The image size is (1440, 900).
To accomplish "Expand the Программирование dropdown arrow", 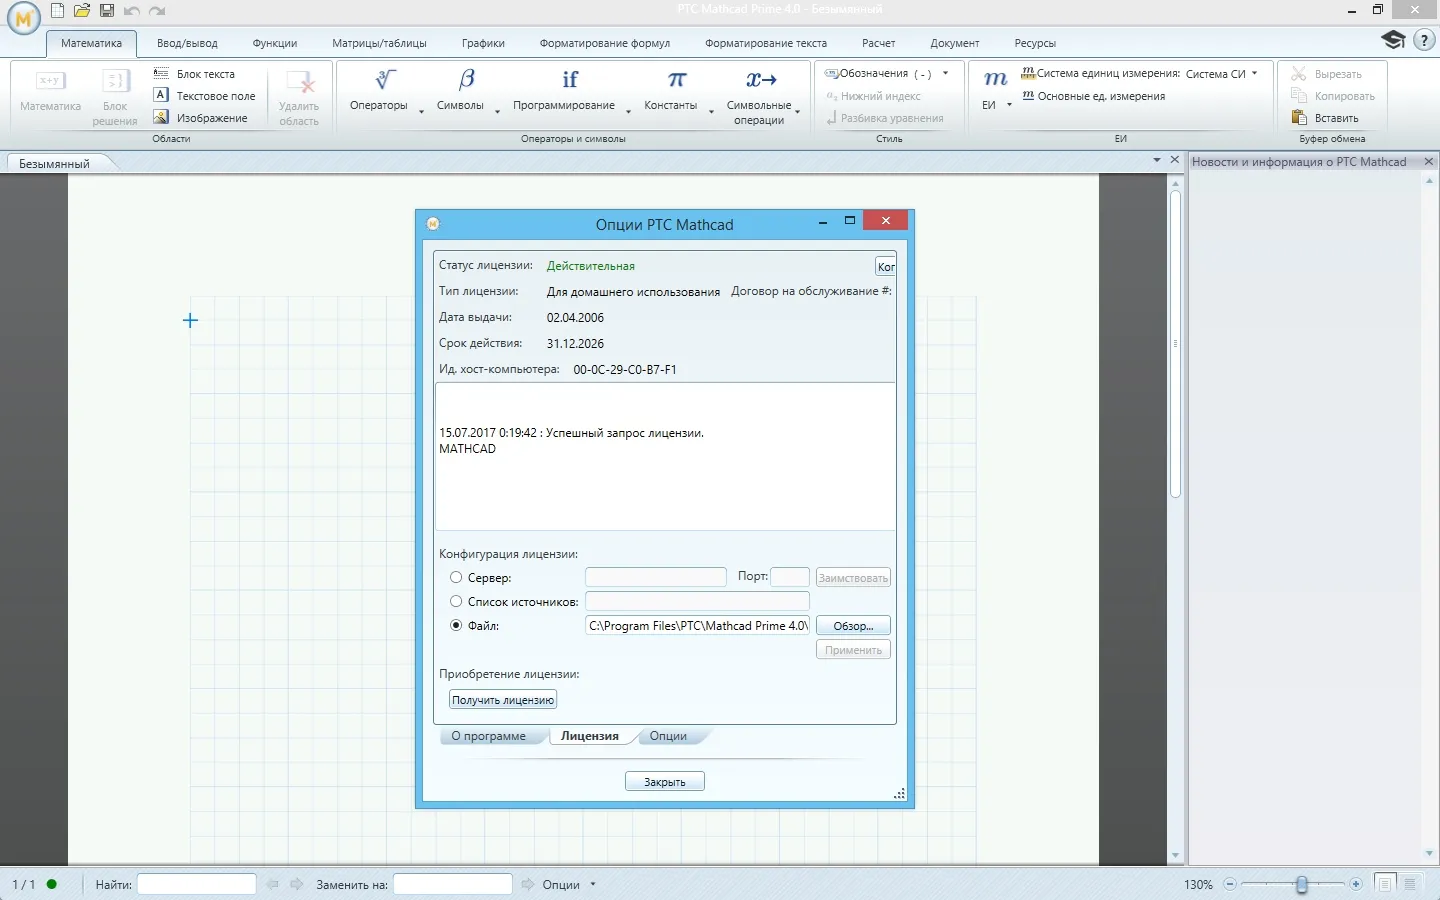I will tap(628, 112).
